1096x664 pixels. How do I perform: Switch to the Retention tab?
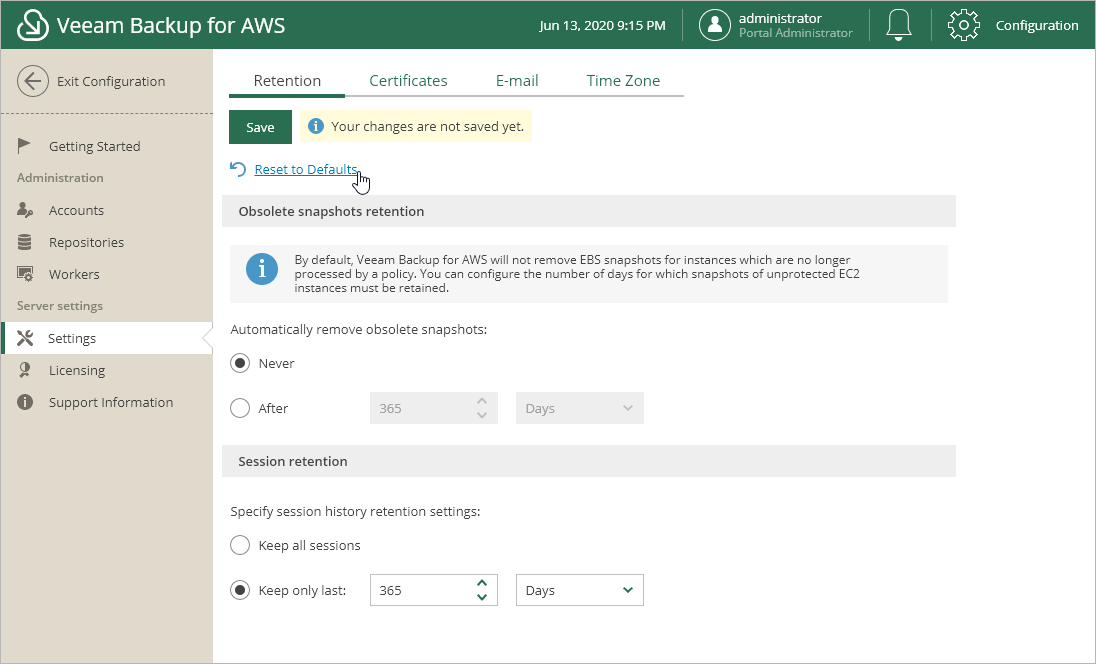click(x=287, y=80)
